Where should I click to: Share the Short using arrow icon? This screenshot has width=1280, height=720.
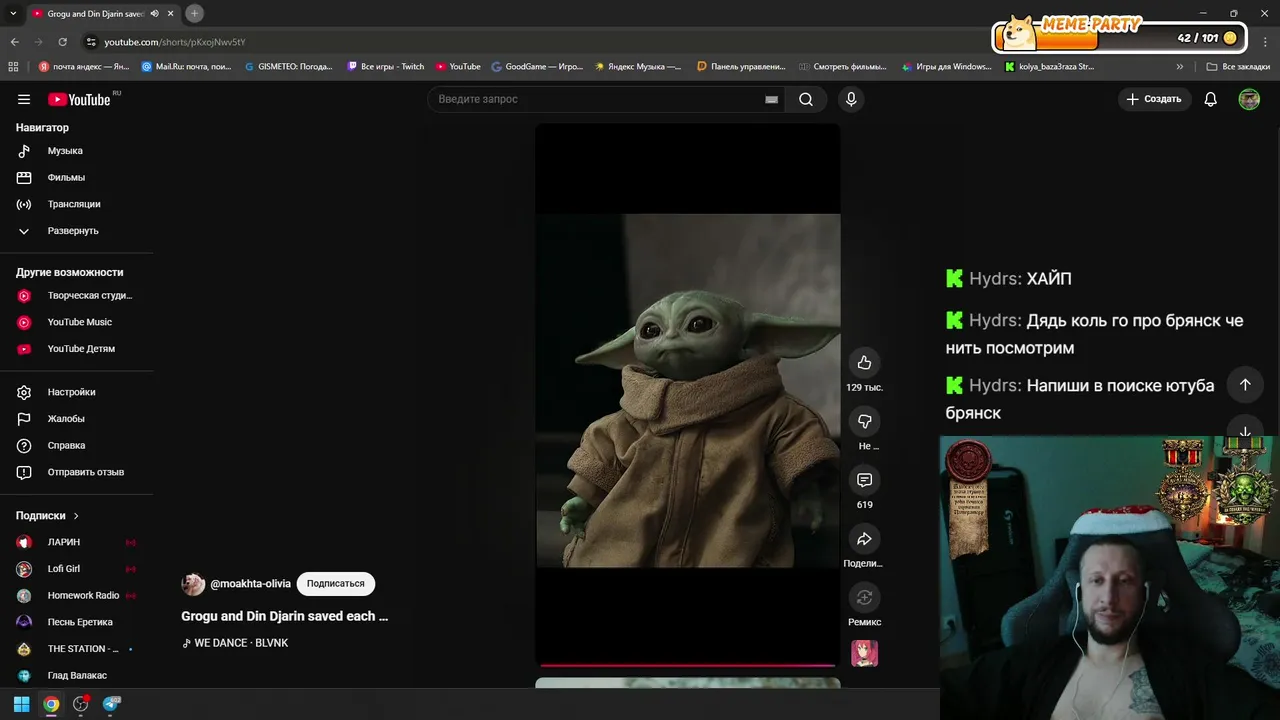(x=865, y=539)
